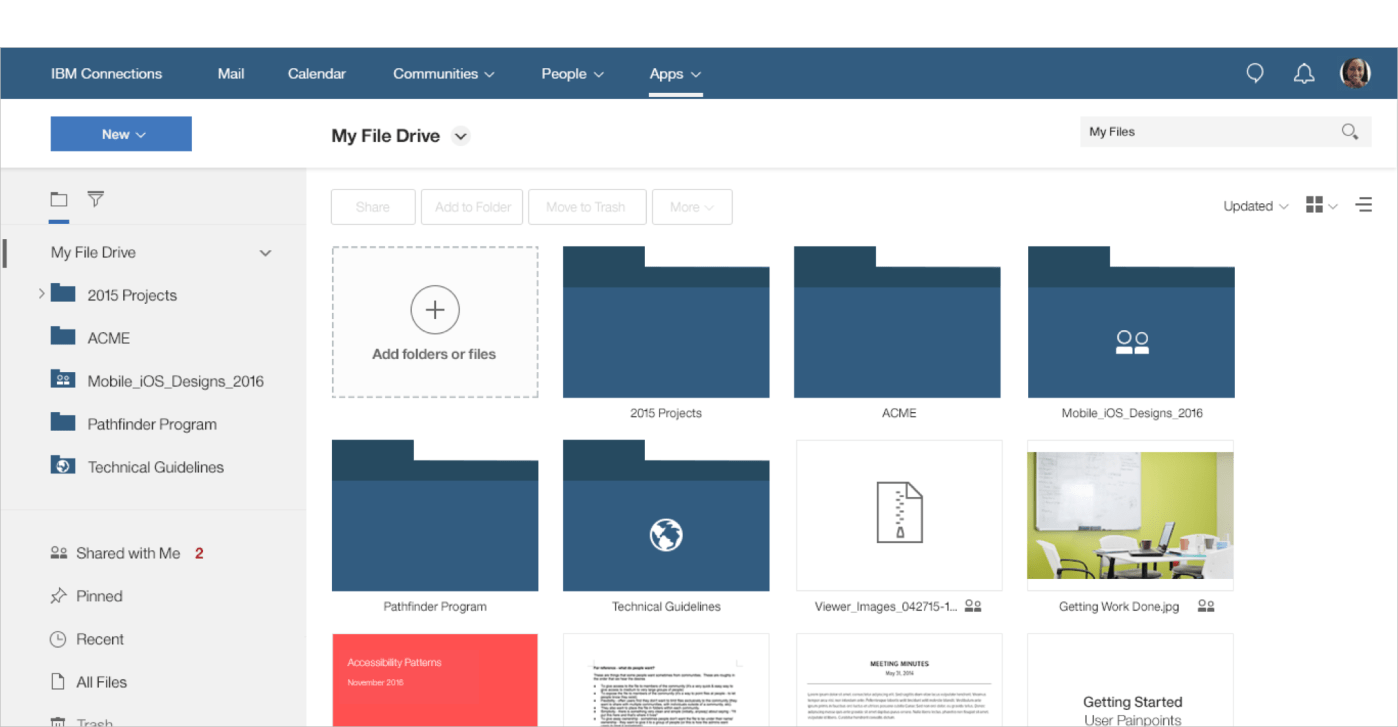Select the folder view icon in sidebar
This screenshot has height=727, width=1398.
tap(59, 199)
